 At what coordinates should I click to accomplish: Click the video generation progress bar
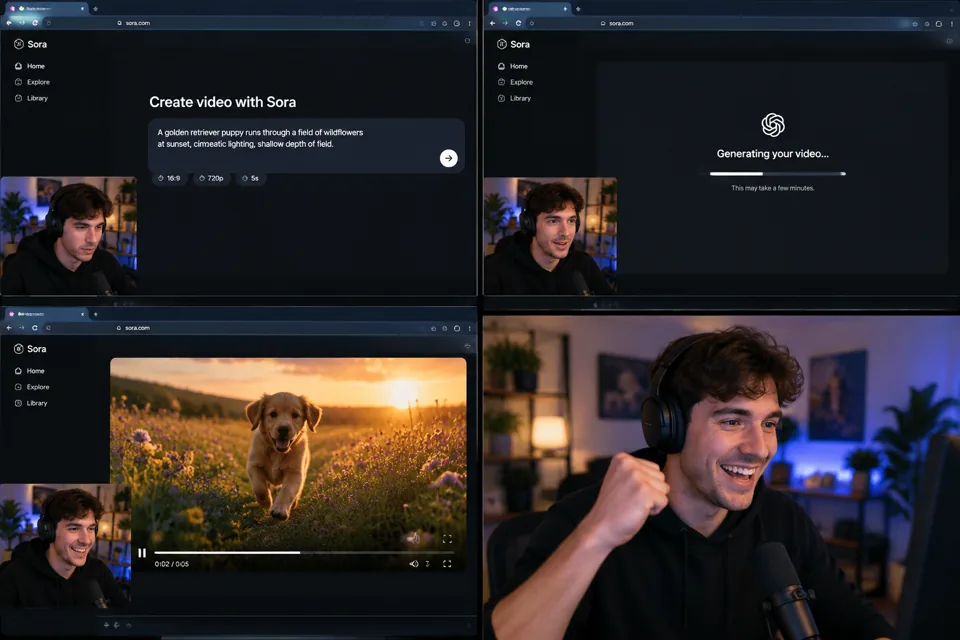coord(778,174)
